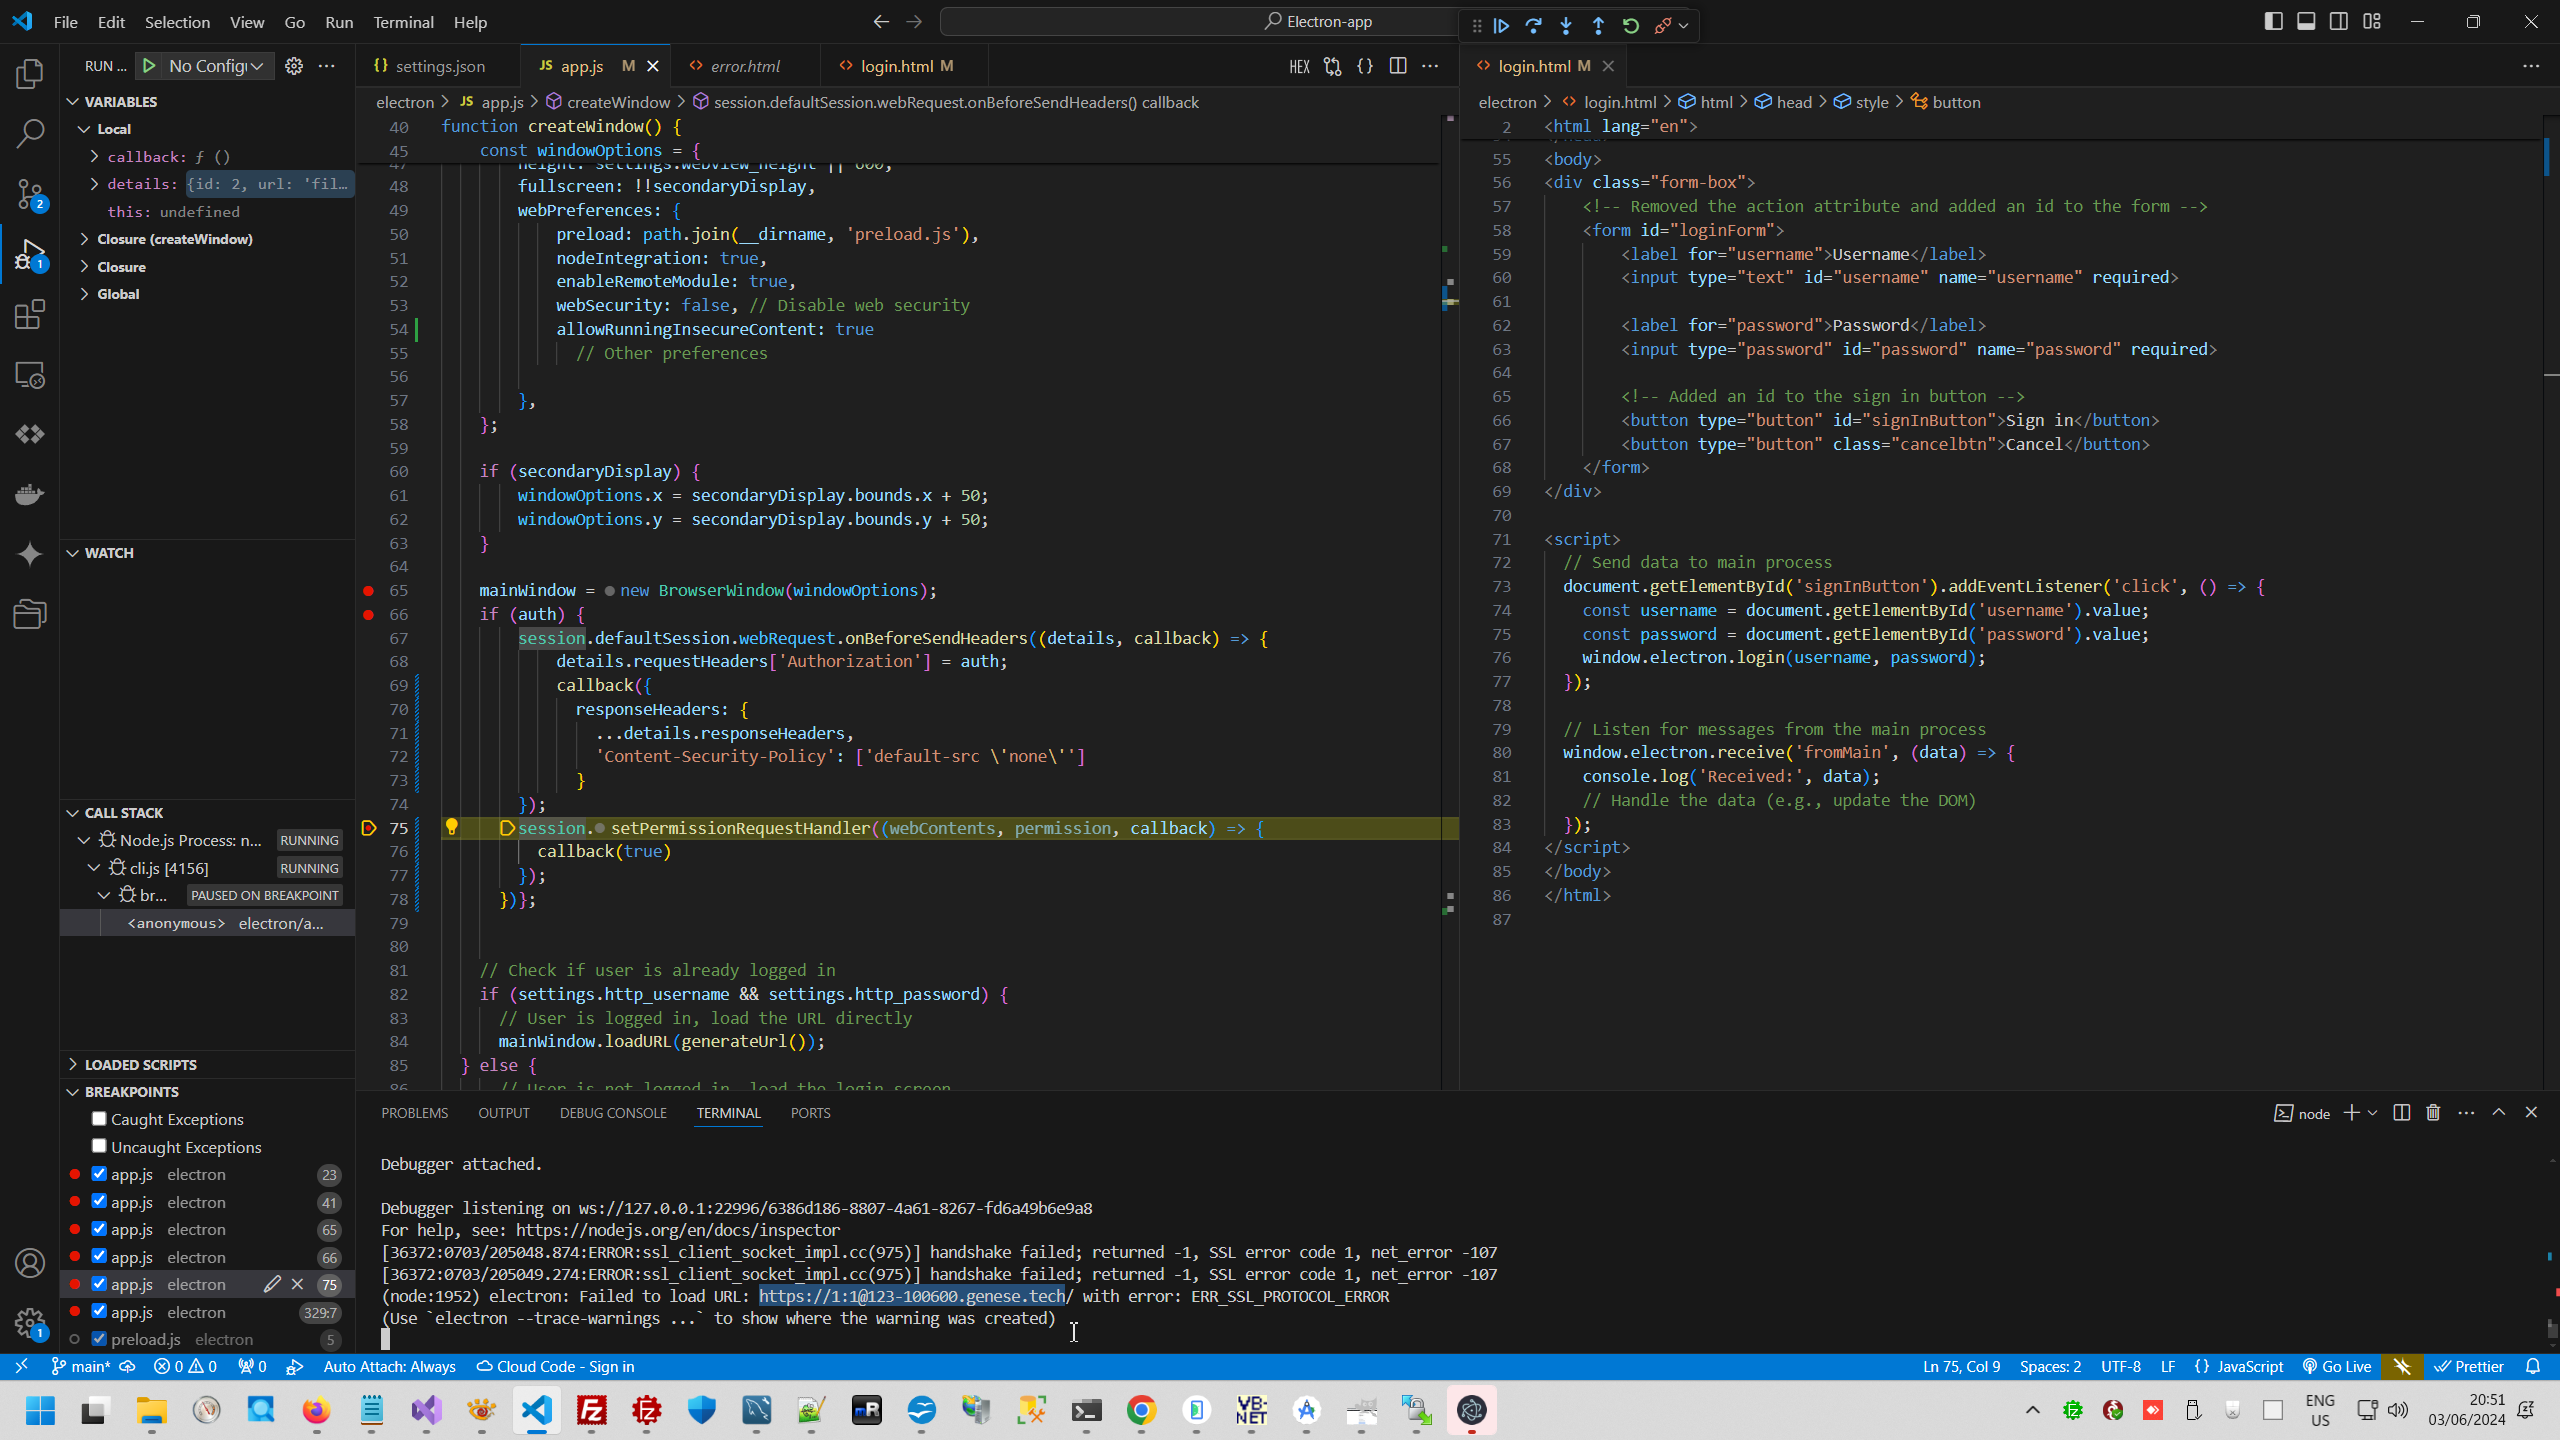Viewport: 2560px width, 1440px height.
Task: Open the Extensions view in activity bar
Action: click(30, 315)
